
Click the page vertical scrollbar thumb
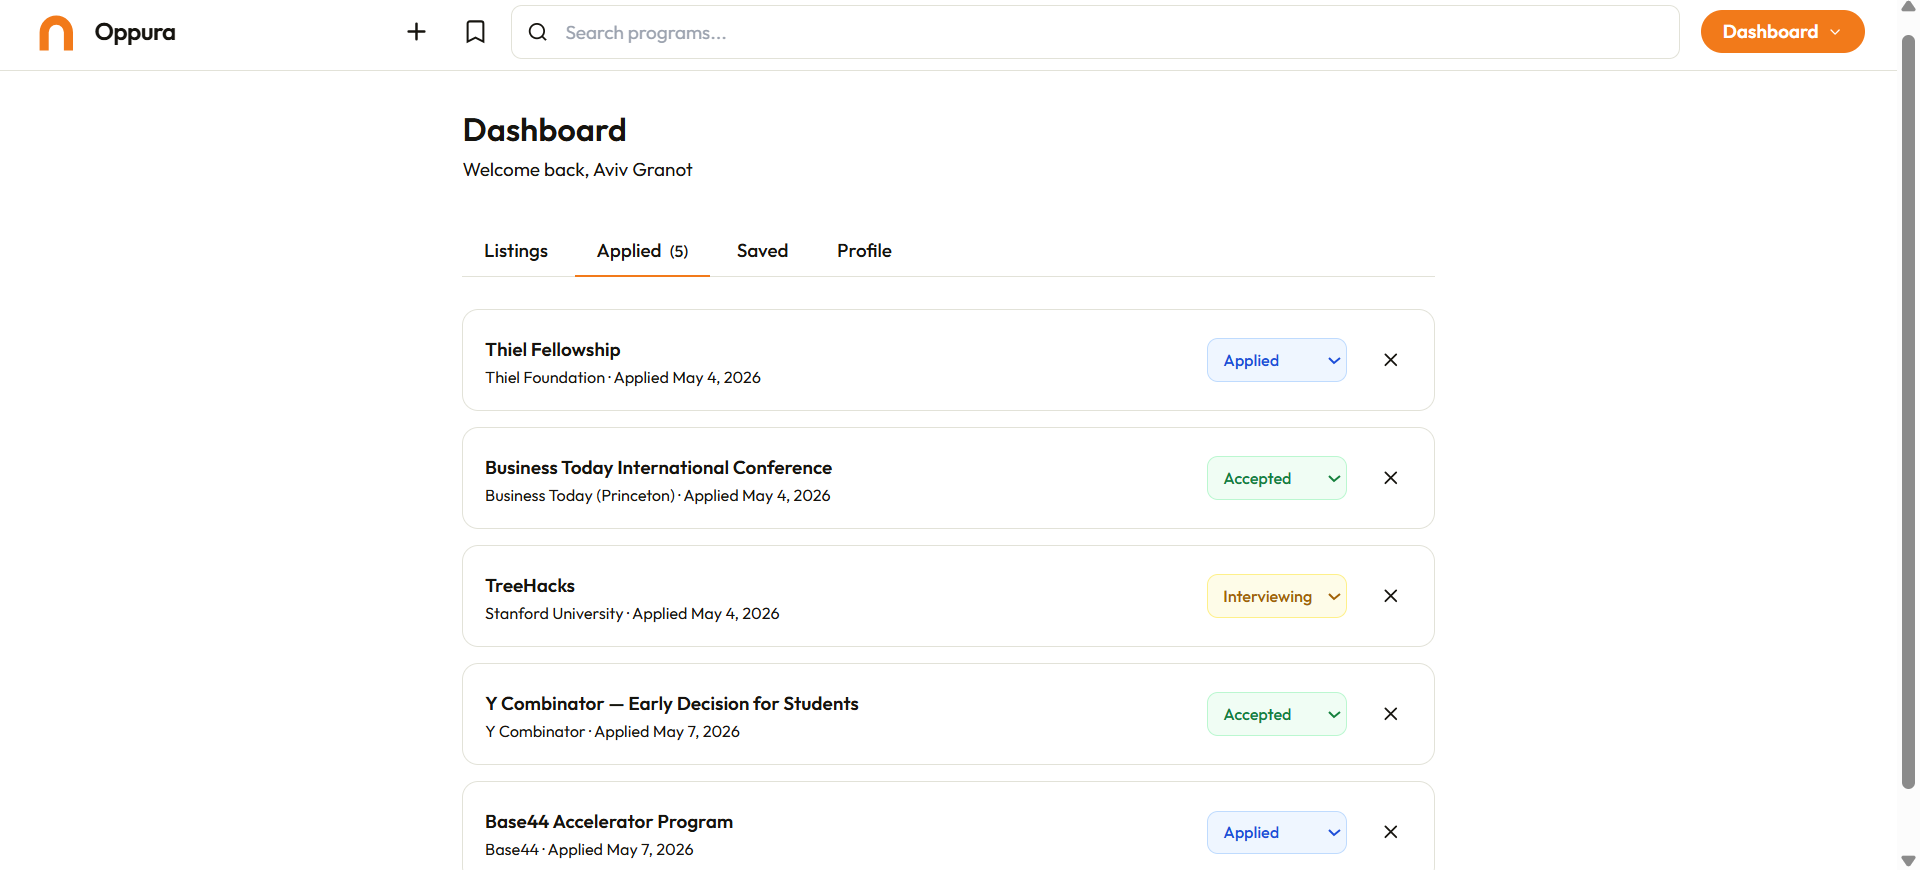1908,410
